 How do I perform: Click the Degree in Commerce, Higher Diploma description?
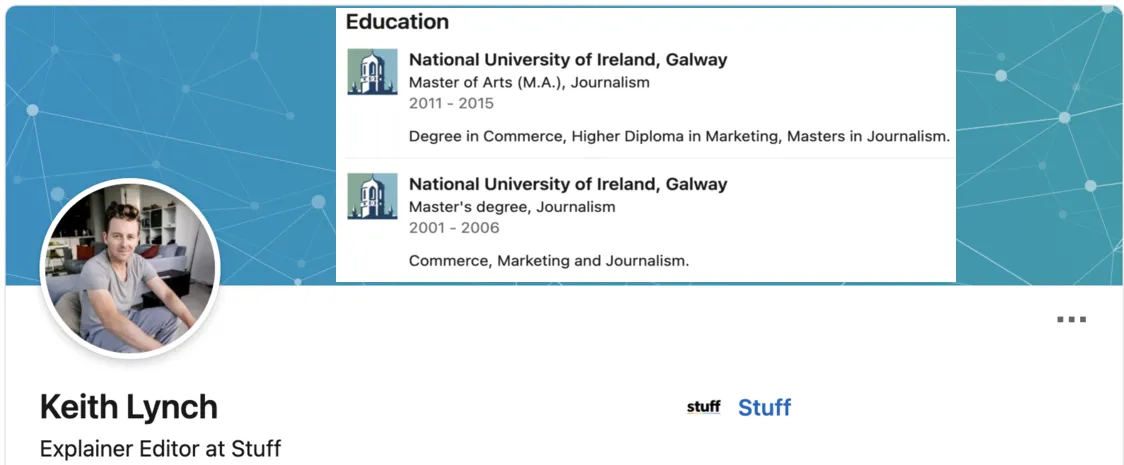(x=679, y=136)
